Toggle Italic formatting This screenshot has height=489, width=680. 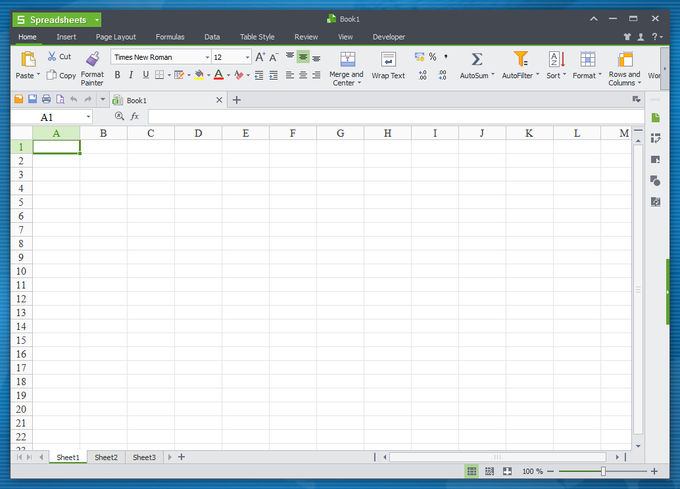[x=131, y=75]
